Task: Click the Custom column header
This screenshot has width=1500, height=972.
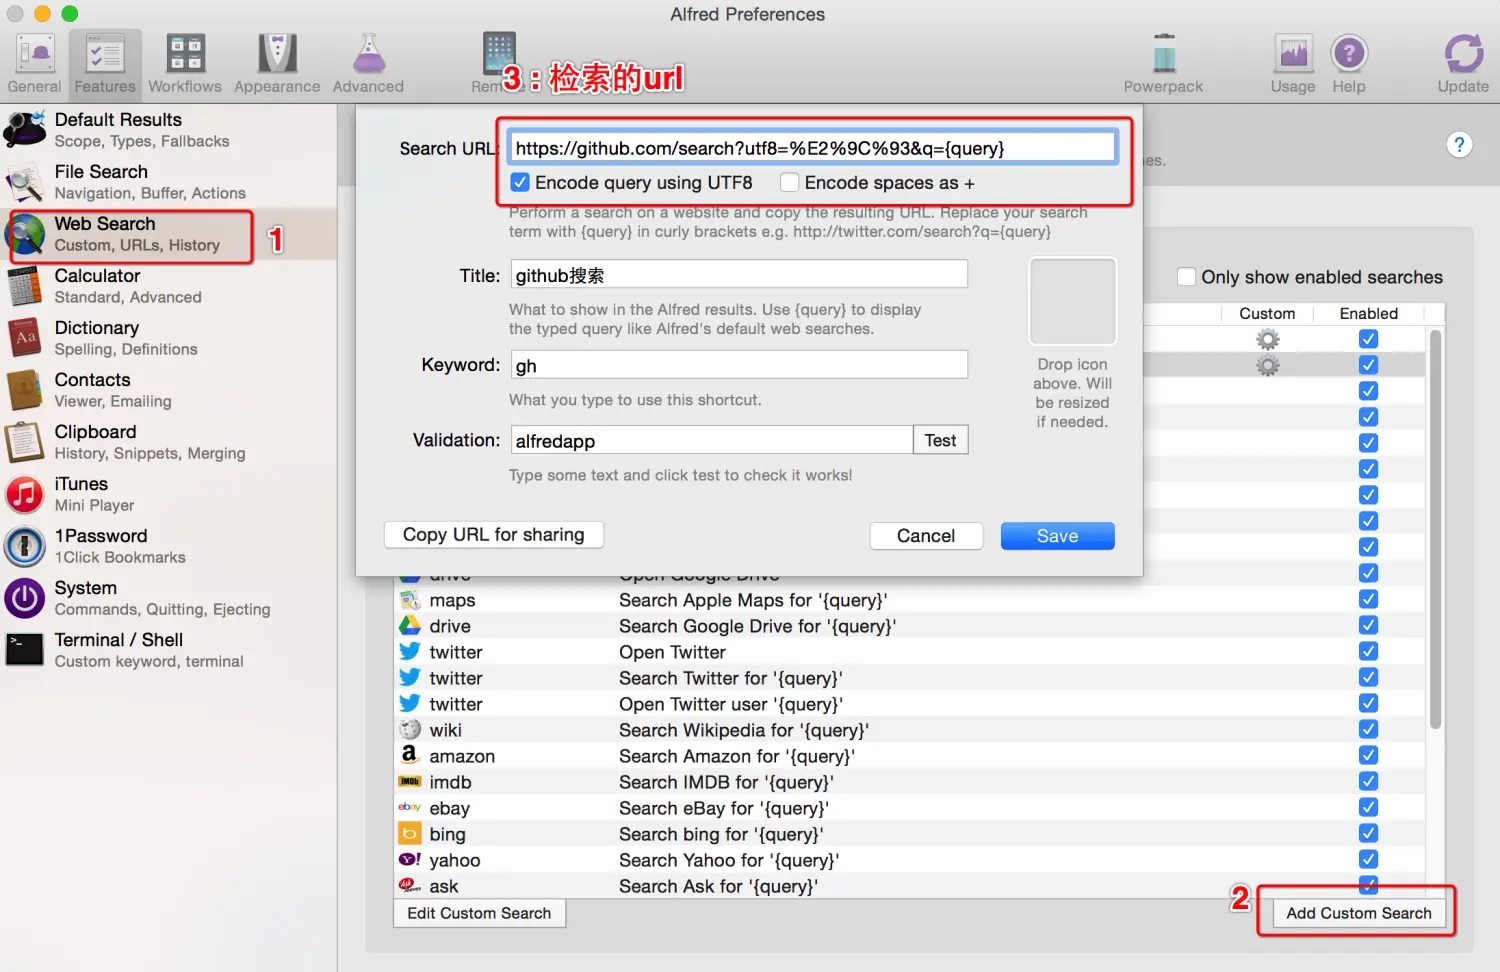Action: click(x=1267, y=314)
